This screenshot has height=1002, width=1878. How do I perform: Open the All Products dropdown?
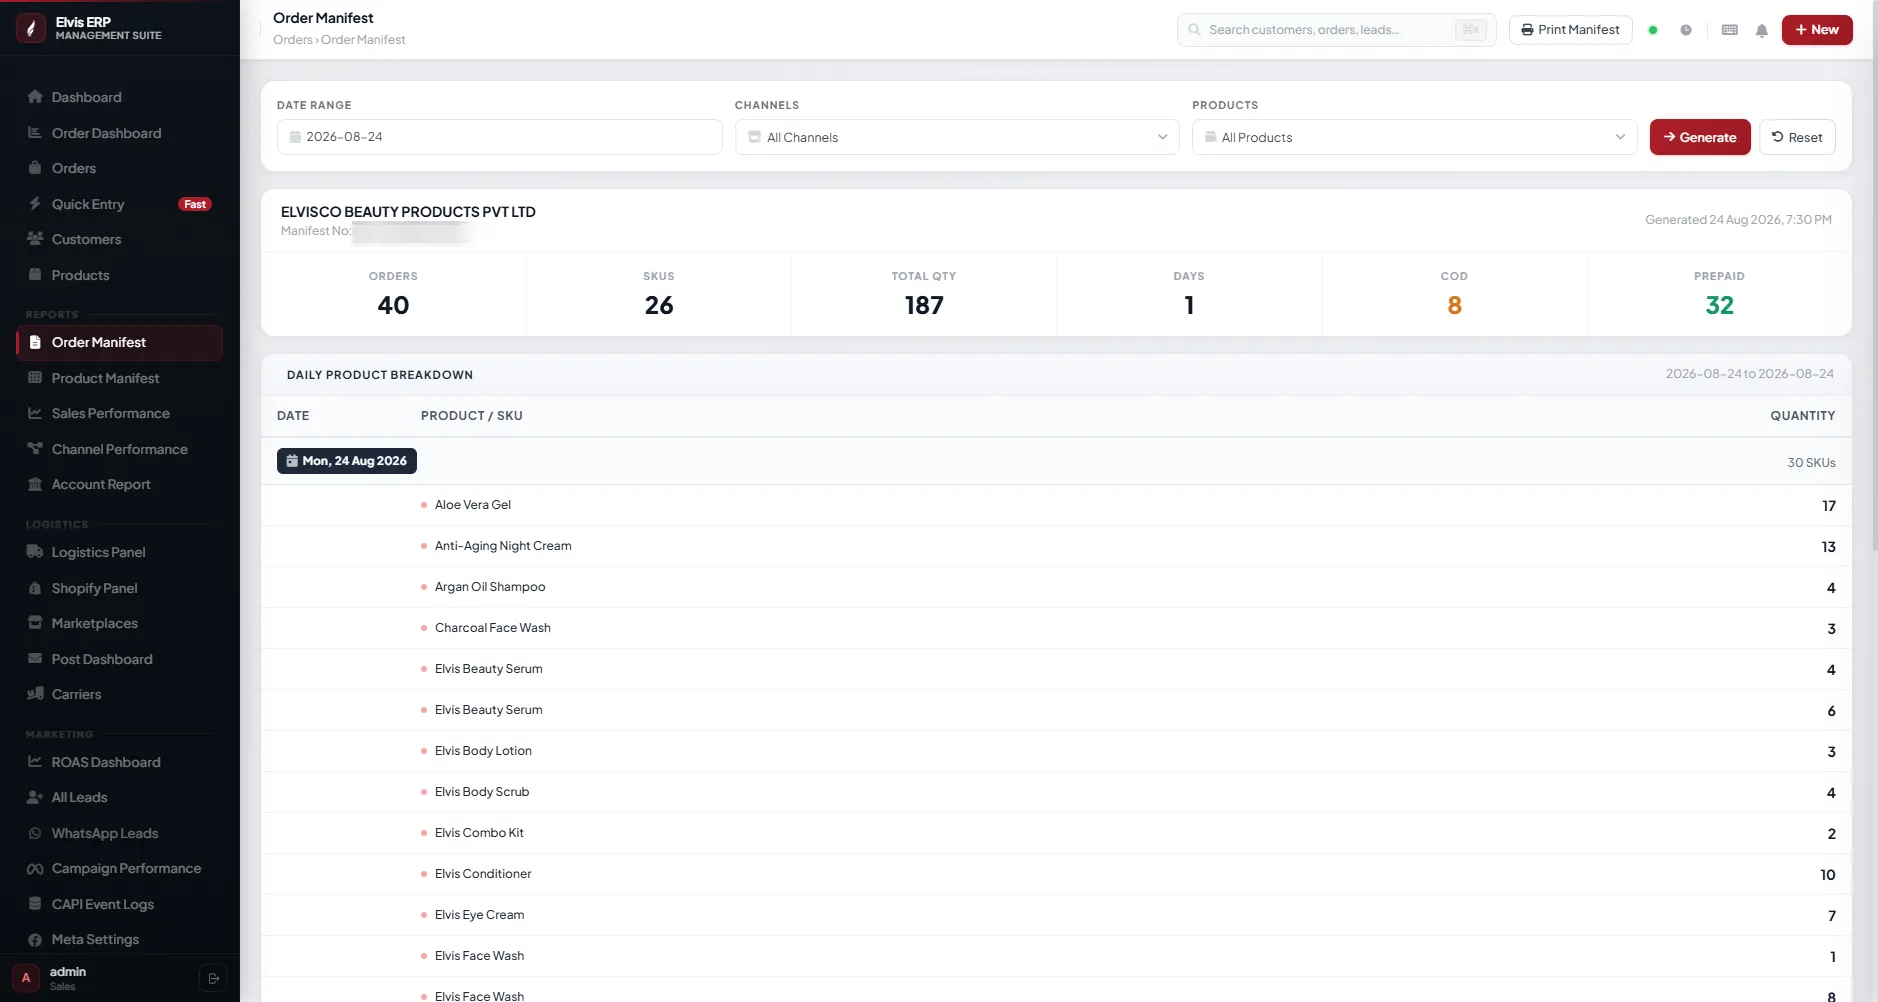tap(1414, 137)
